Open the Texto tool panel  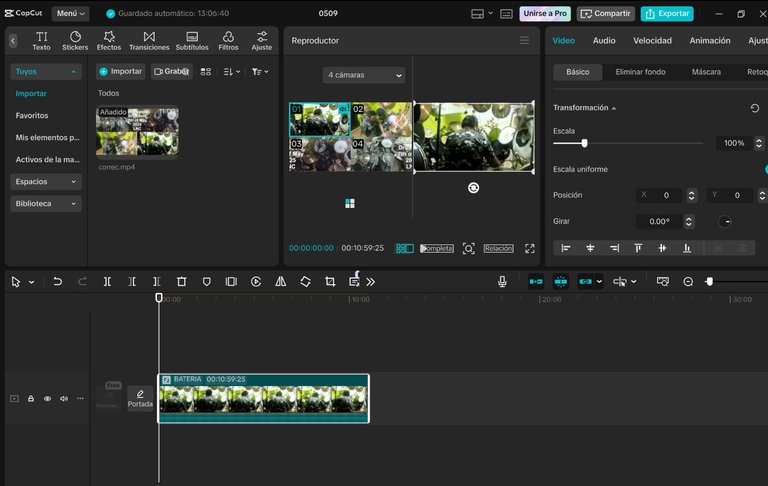click(42, 41)
